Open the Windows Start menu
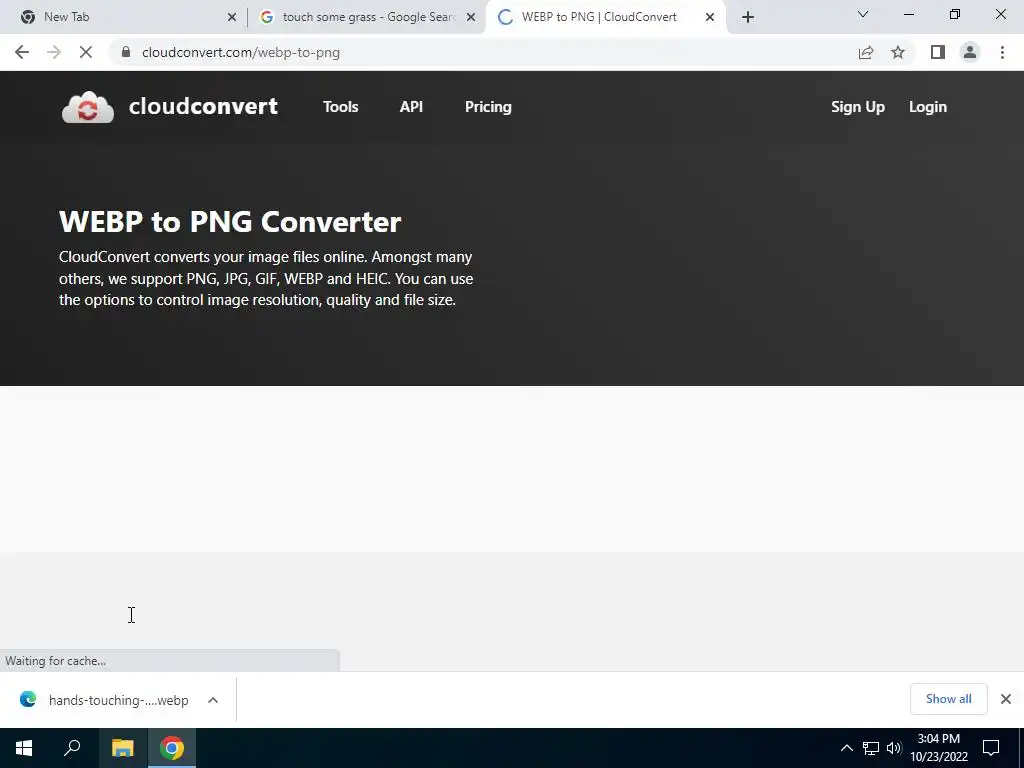Viewport: 1024px width, 768px height. [x=24, y=748]
